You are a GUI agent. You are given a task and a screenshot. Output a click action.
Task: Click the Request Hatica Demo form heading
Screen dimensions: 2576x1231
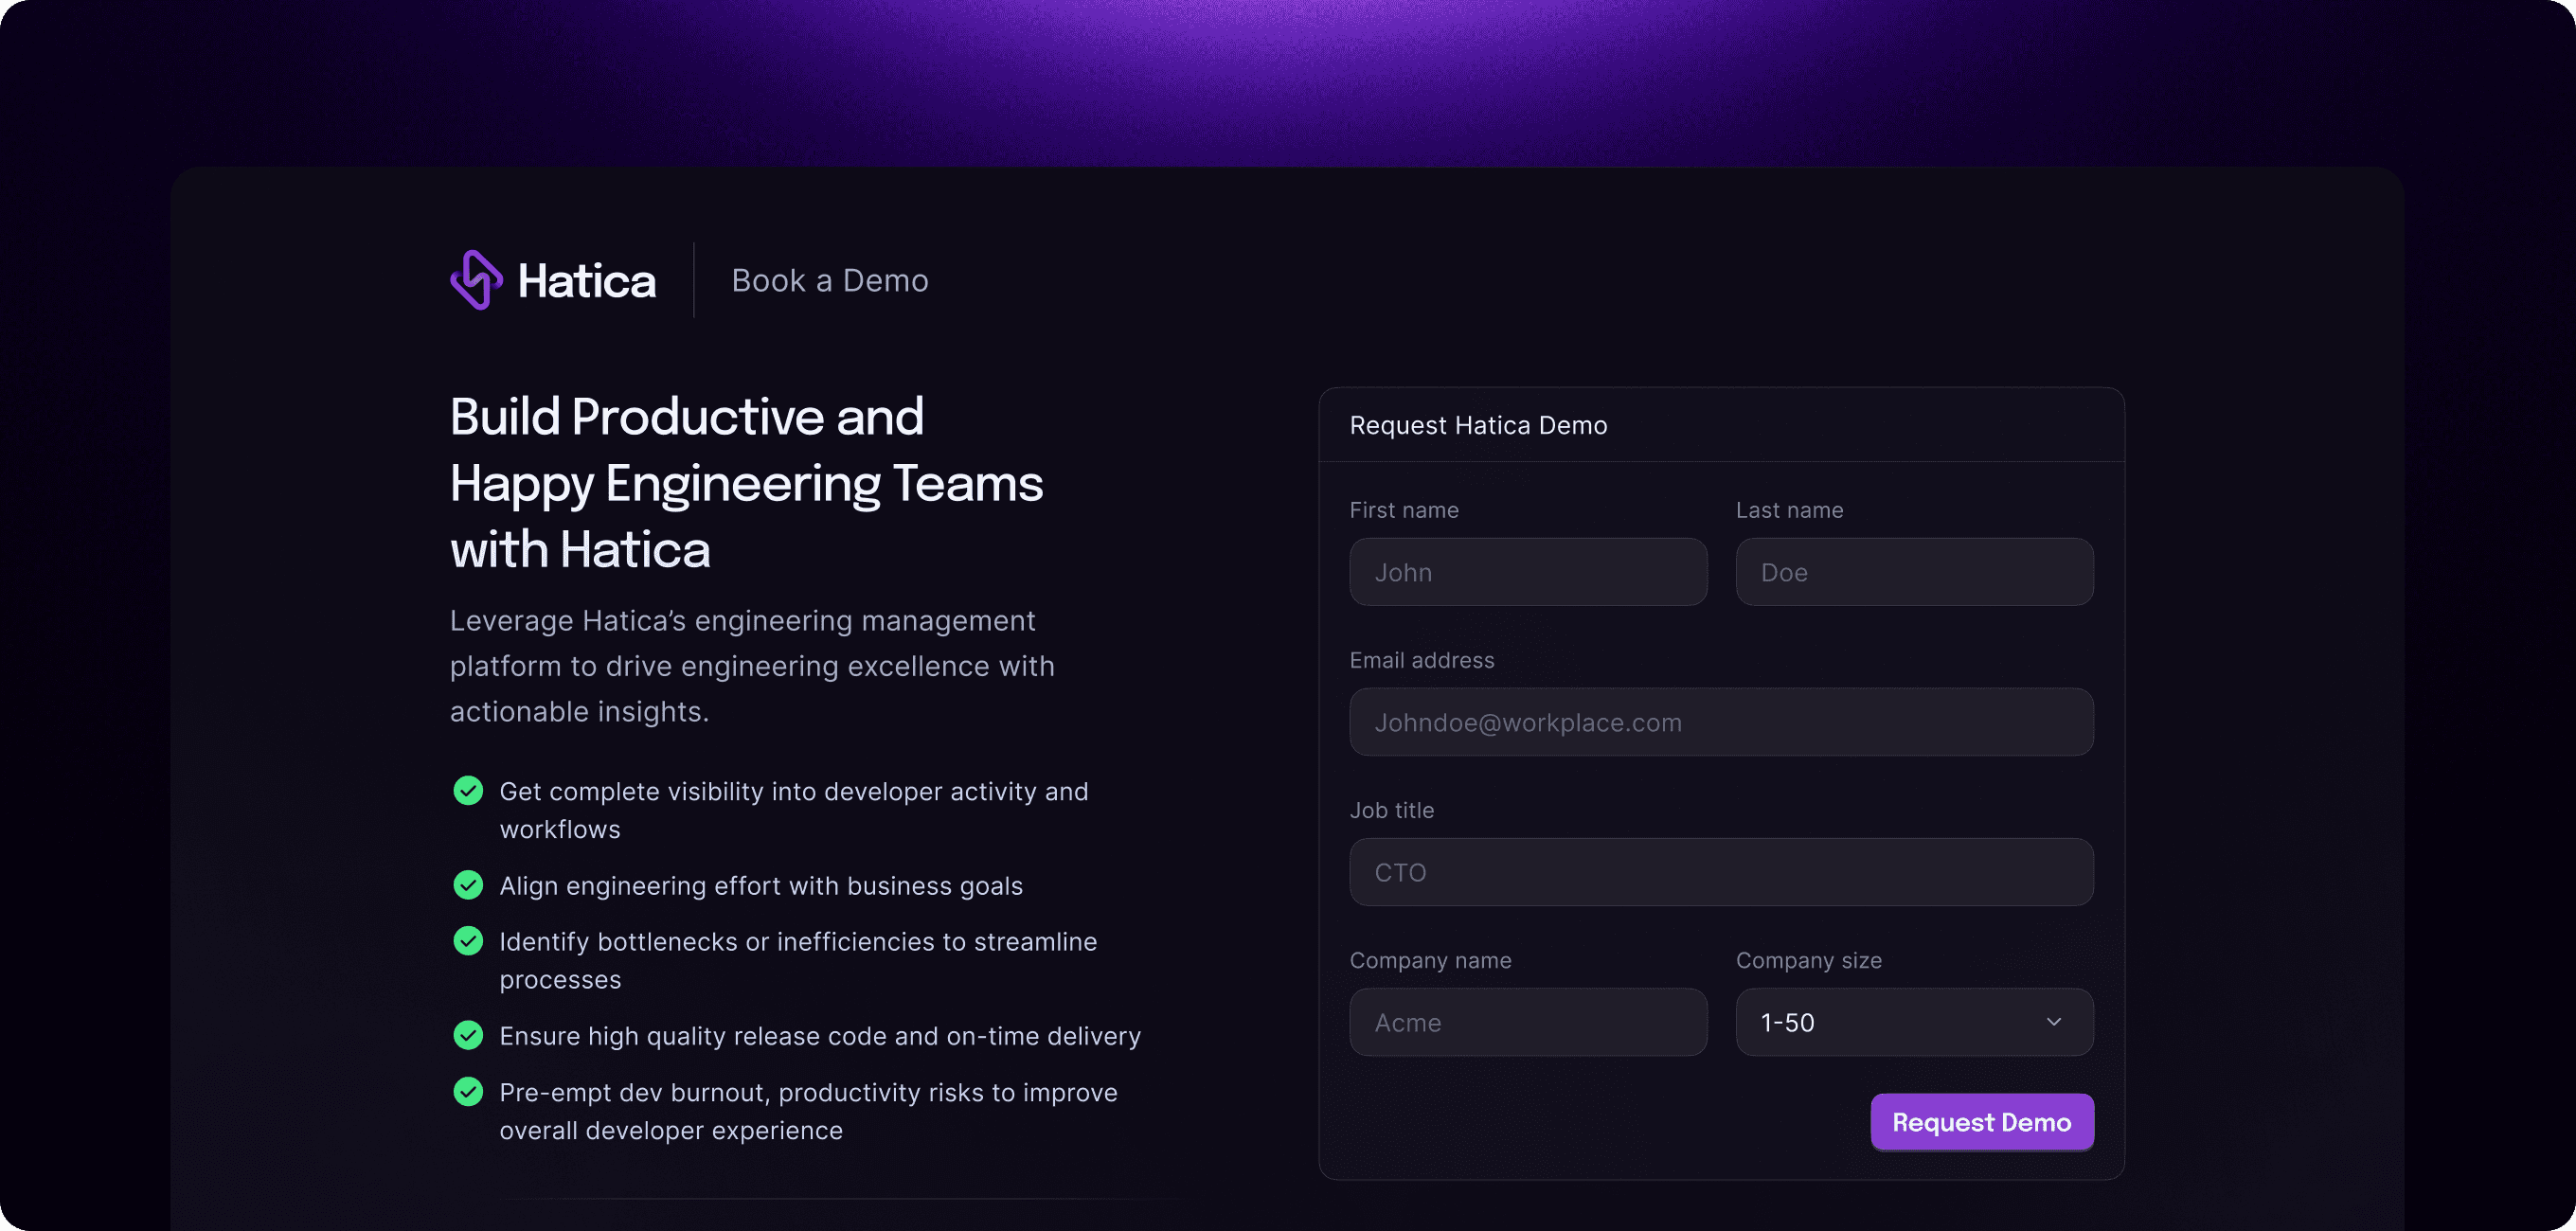pos(1478,426)
